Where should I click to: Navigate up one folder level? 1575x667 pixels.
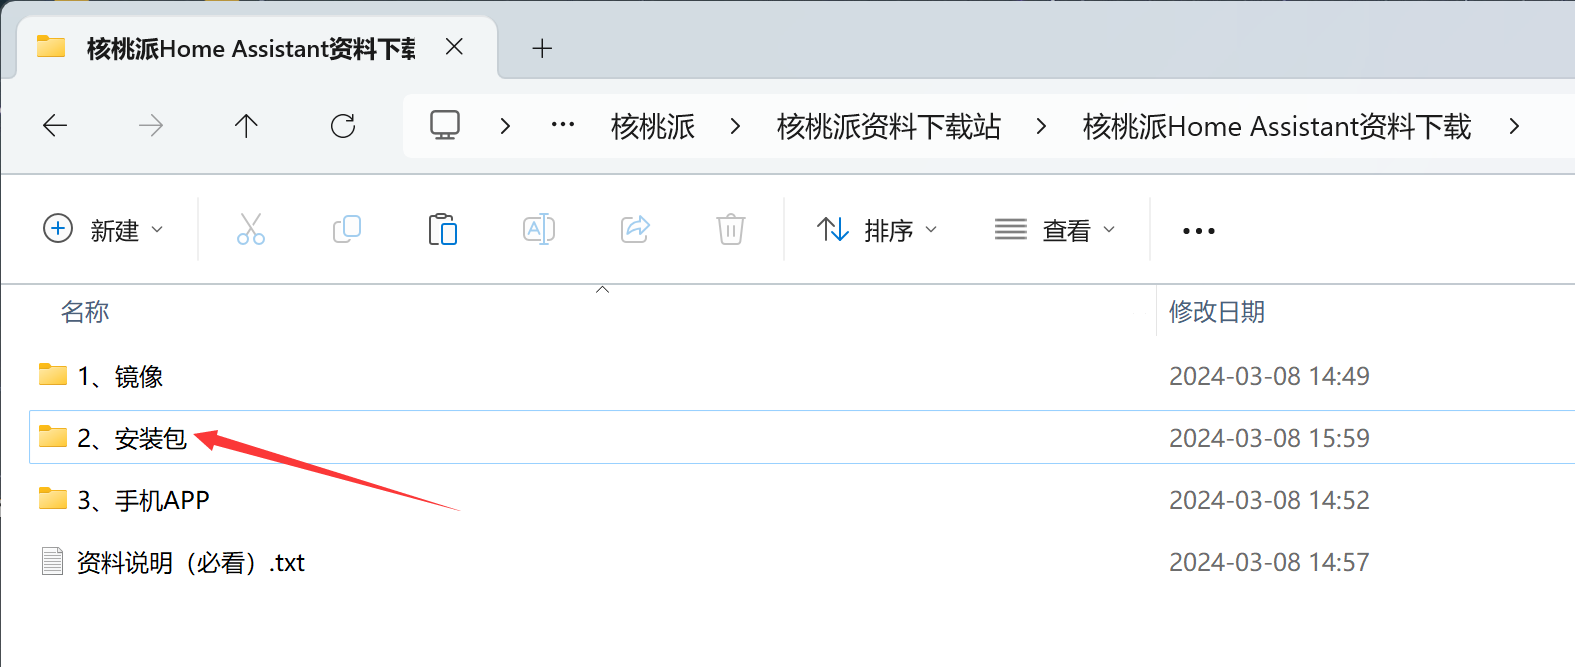pos(246,126)
